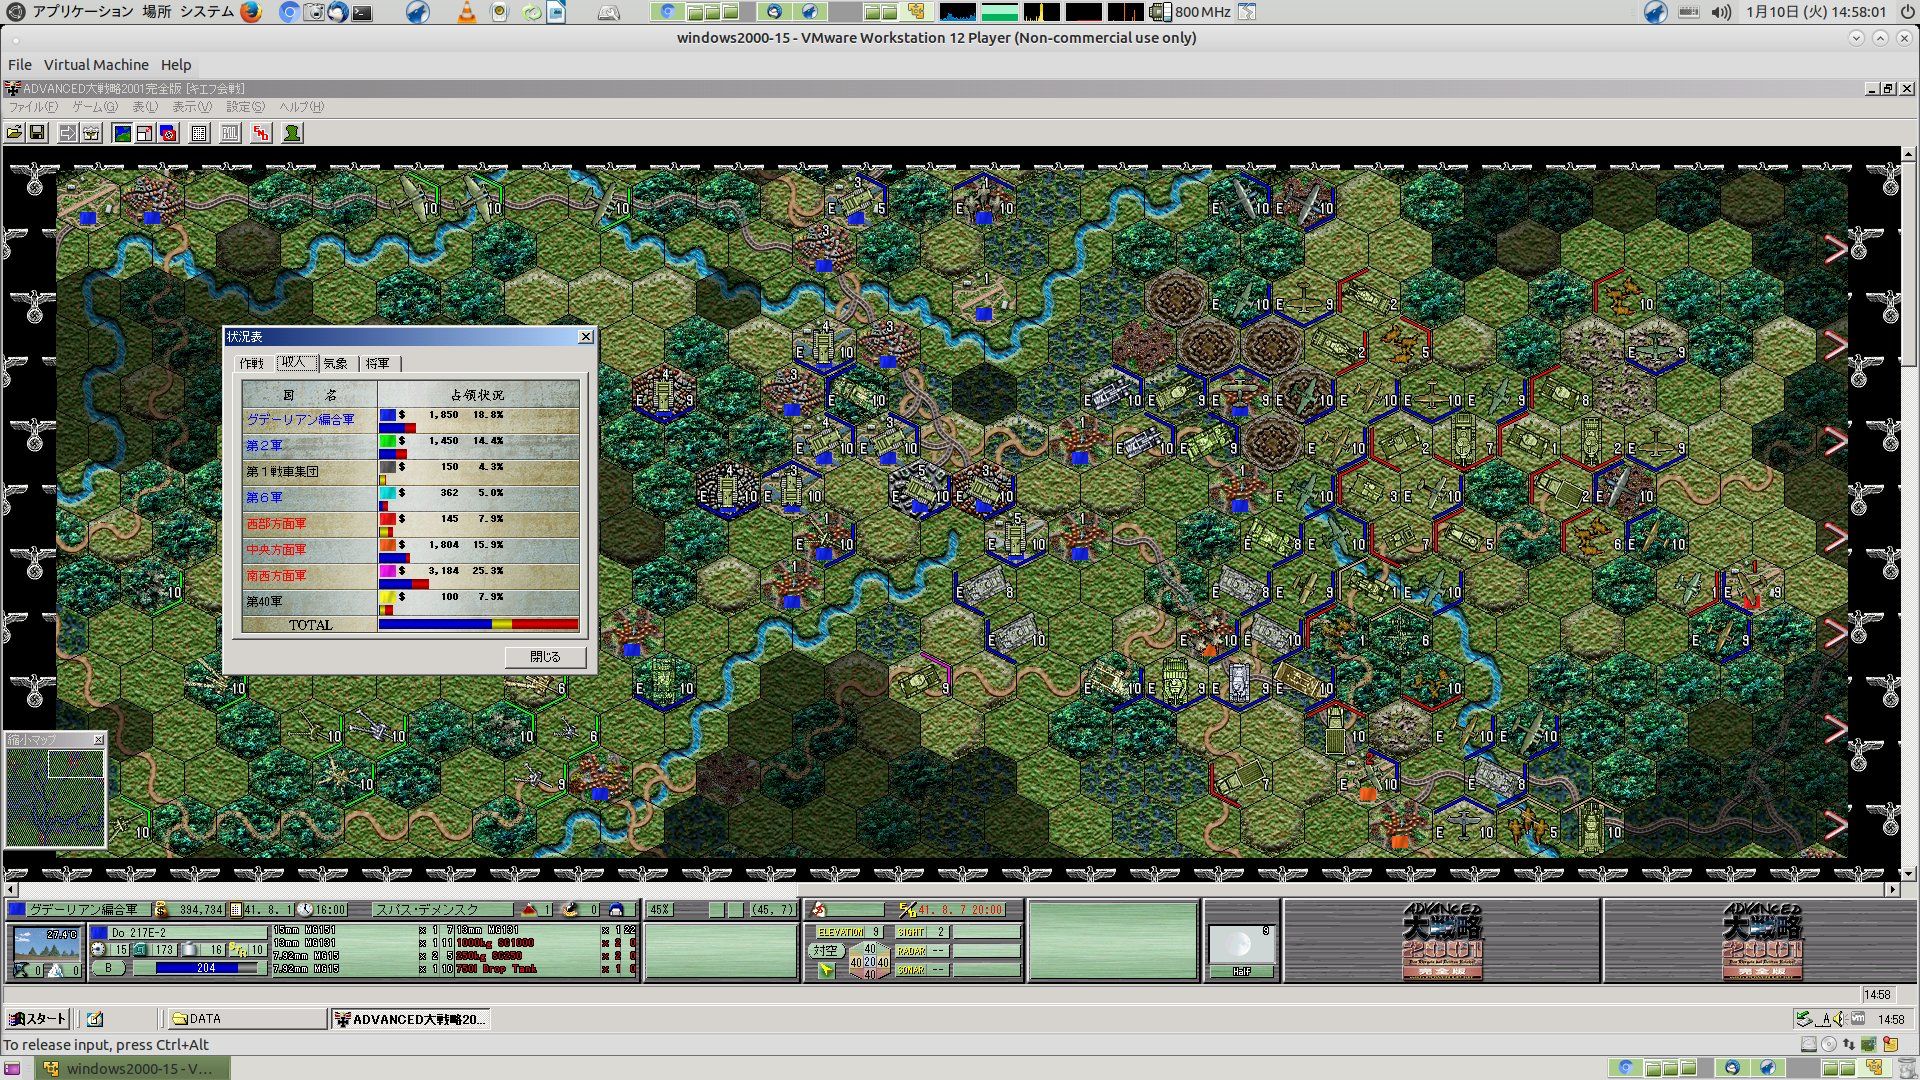This screenshot has height=1080, width=1920.
Task: Open the 表(L) menu
Action: [145, 107]
